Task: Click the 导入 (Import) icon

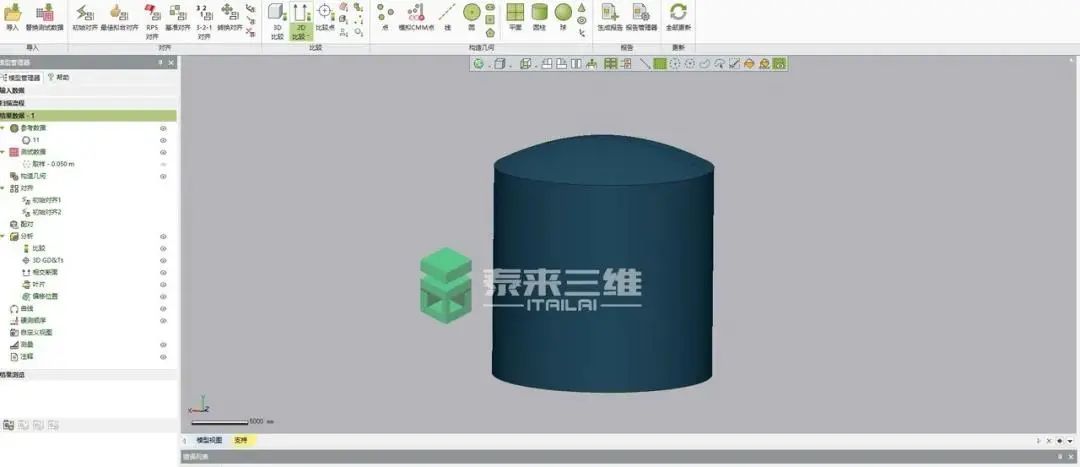Action: coord(12,16)
